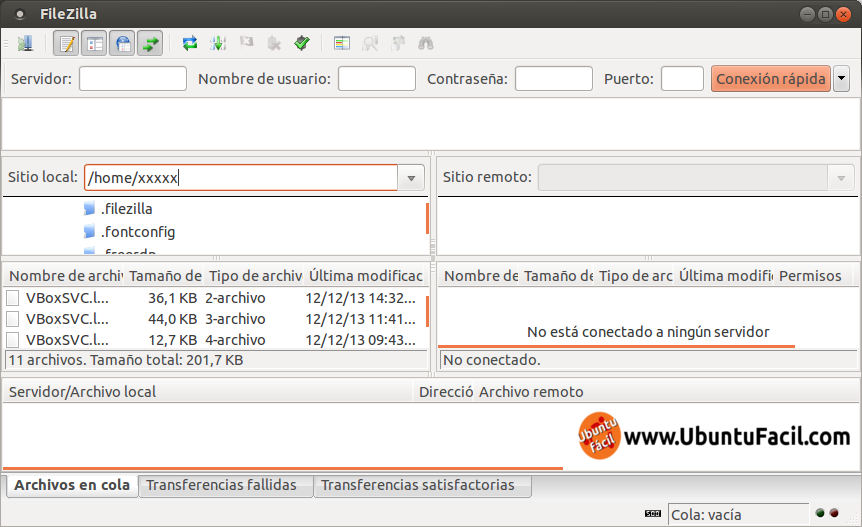The height and width of the screenshot is (527, 862).
Task: Click the 12/12/13 11:41 date cell
Action: pos(360,319)
